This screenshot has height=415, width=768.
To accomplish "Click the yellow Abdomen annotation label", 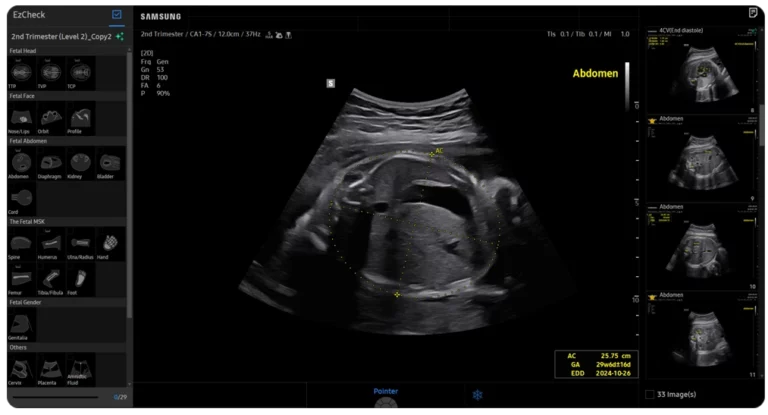I will 595,73.
